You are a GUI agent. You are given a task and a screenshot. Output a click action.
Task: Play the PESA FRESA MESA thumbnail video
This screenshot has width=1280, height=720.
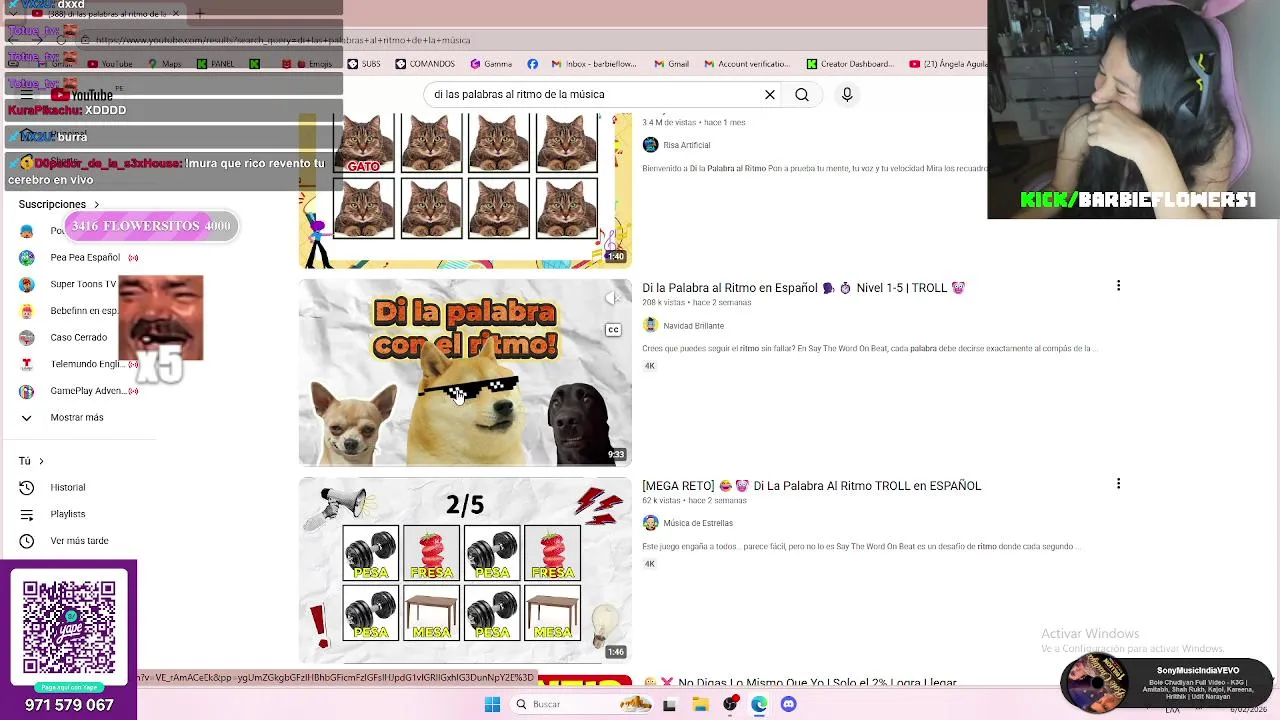pos(465,570)
